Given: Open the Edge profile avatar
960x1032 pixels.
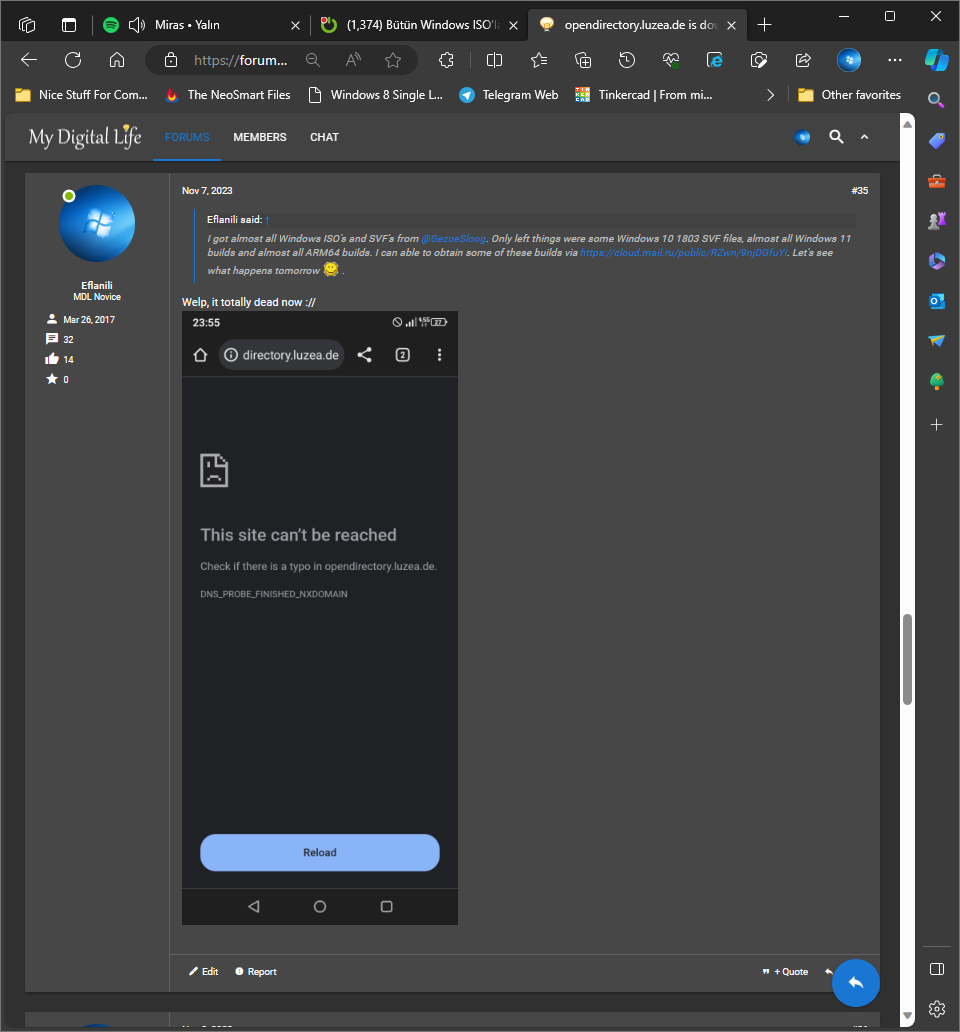Looking at the screenshot, I should pyautogui.click(x=849, y=60).
